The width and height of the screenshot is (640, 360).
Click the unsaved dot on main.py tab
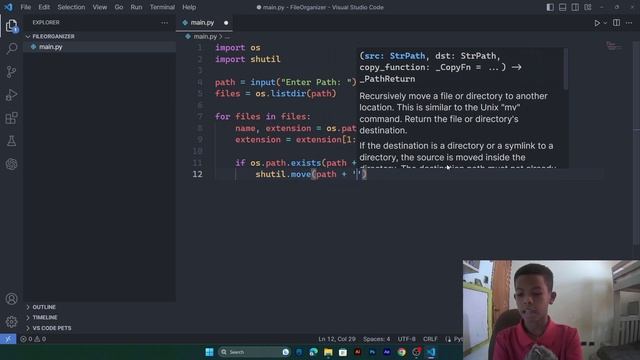226,23
